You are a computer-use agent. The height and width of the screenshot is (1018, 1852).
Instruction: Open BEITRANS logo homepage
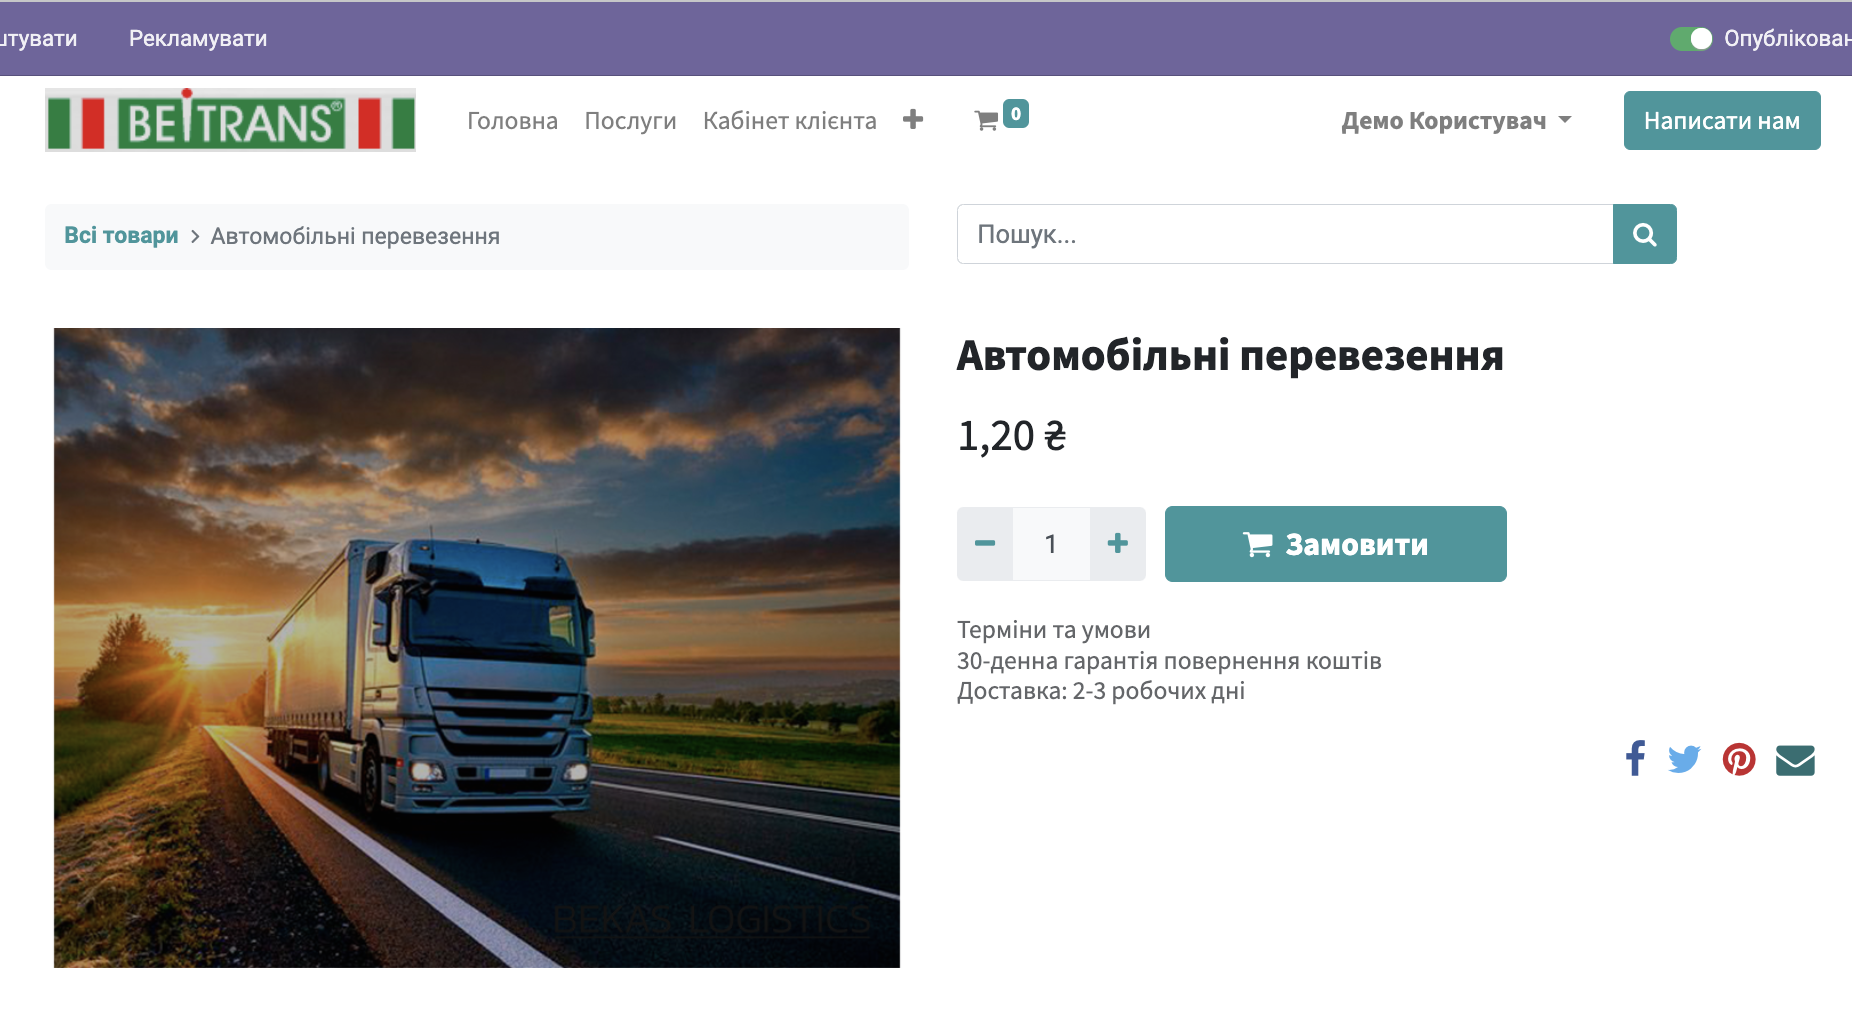pos(230,120)
